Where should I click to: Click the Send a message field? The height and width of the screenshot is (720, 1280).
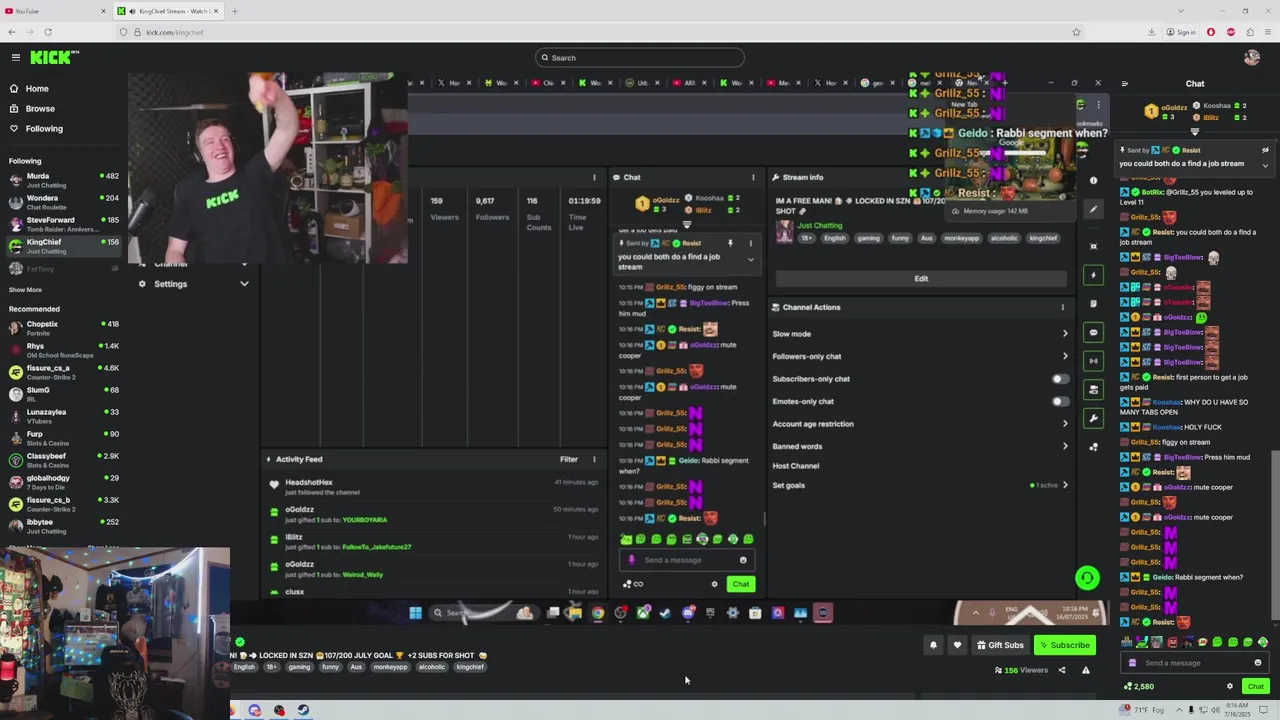[1195, 663]
